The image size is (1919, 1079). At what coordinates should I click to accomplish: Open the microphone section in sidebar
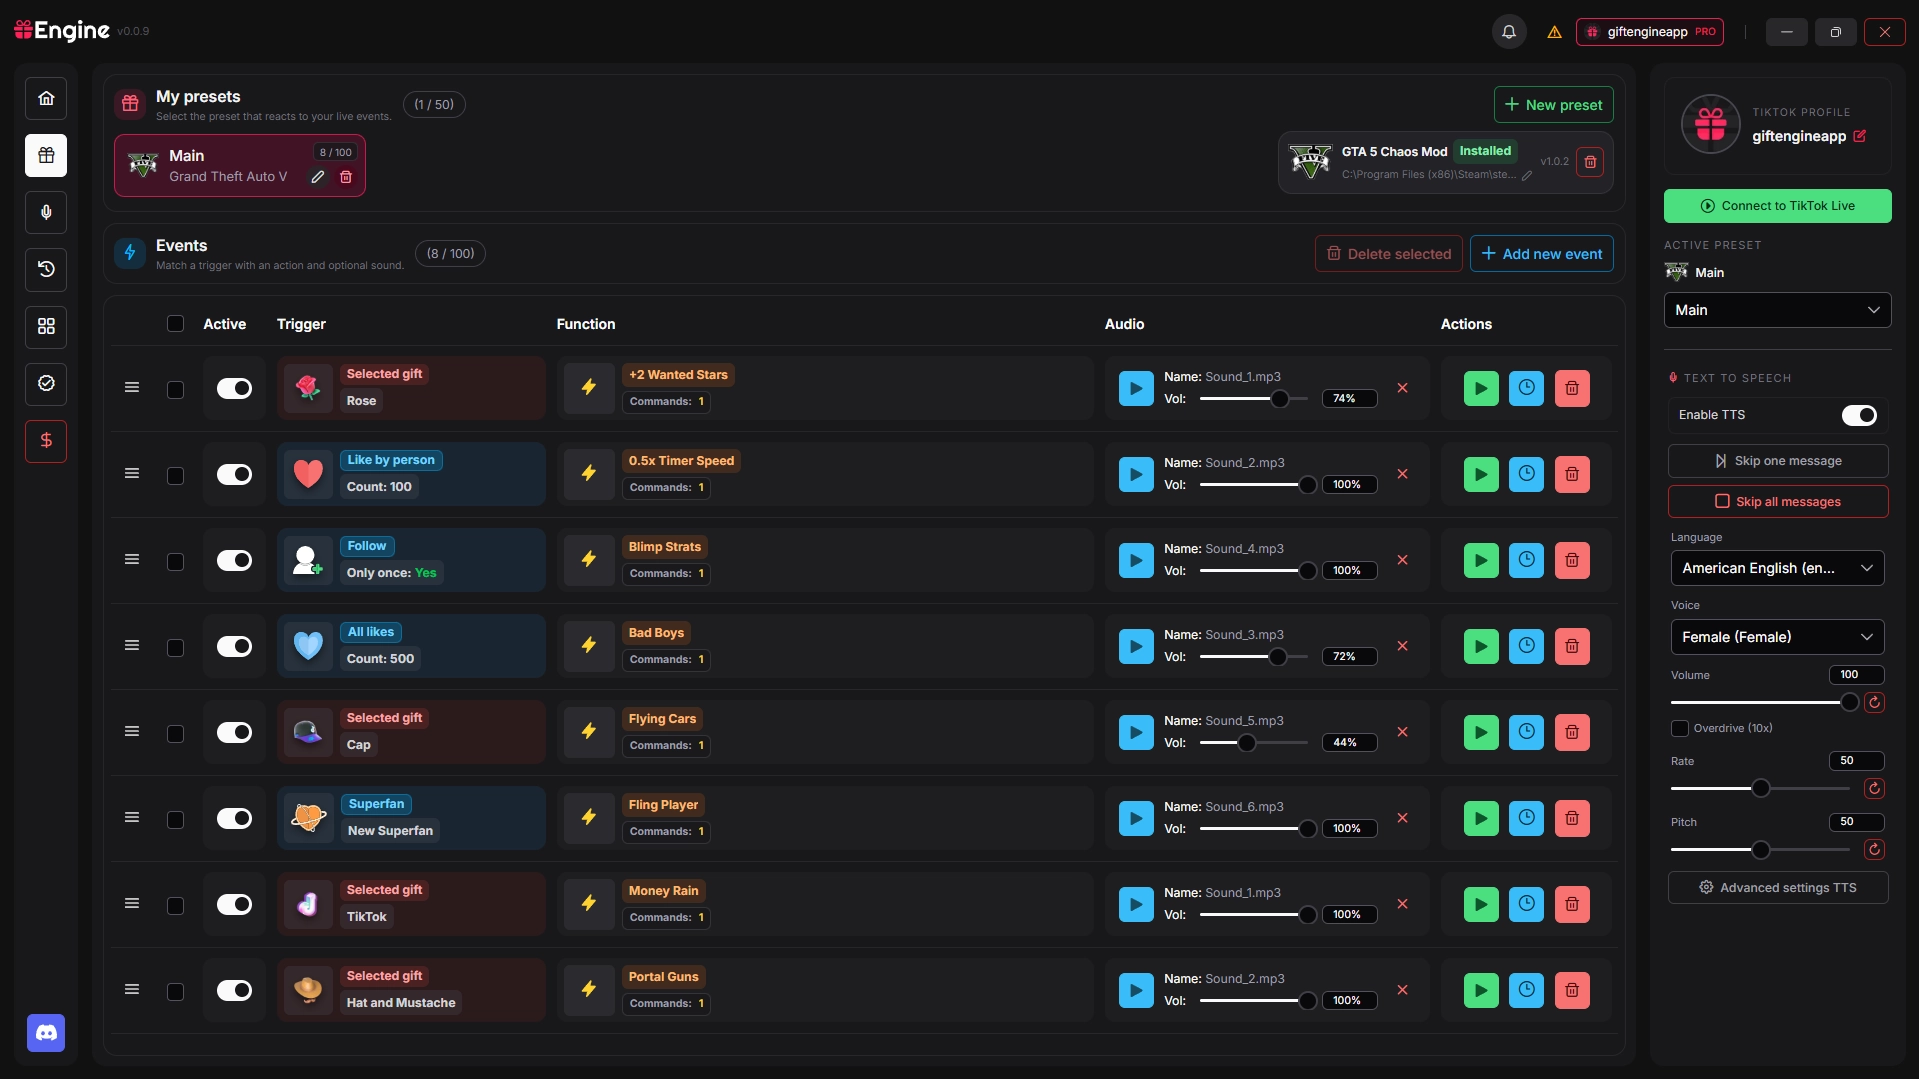click(x=46, y=212)
